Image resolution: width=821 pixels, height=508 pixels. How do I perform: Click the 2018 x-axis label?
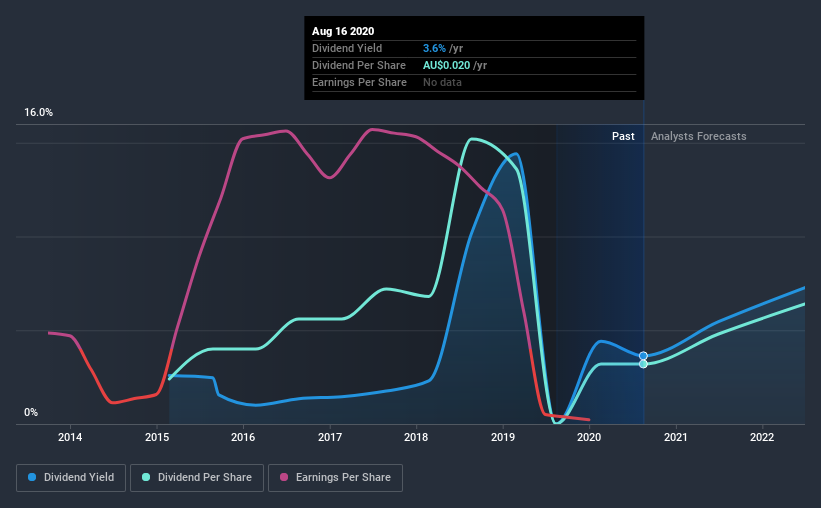click(x=416, y=437)
